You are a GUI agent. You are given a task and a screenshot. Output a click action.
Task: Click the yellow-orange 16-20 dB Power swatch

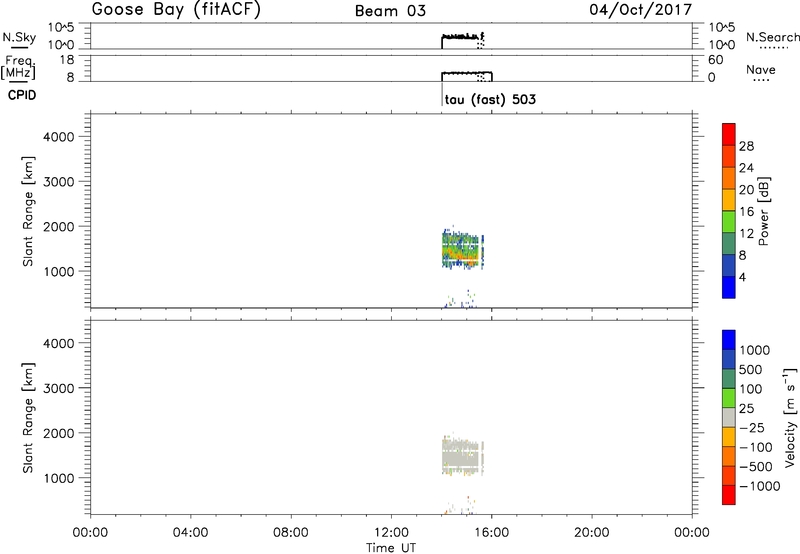coord(729,199)
